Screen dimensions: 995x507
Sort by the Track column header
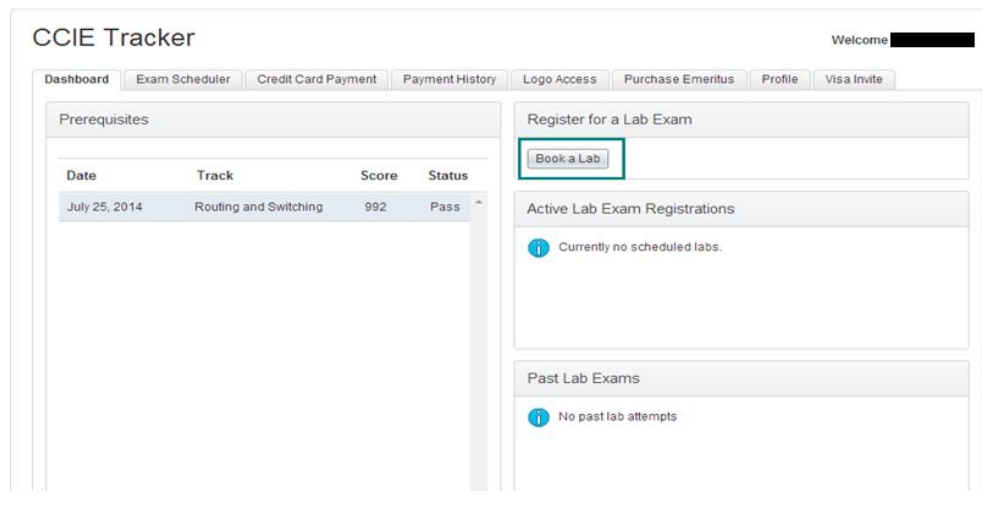click(x=215, y=176)
